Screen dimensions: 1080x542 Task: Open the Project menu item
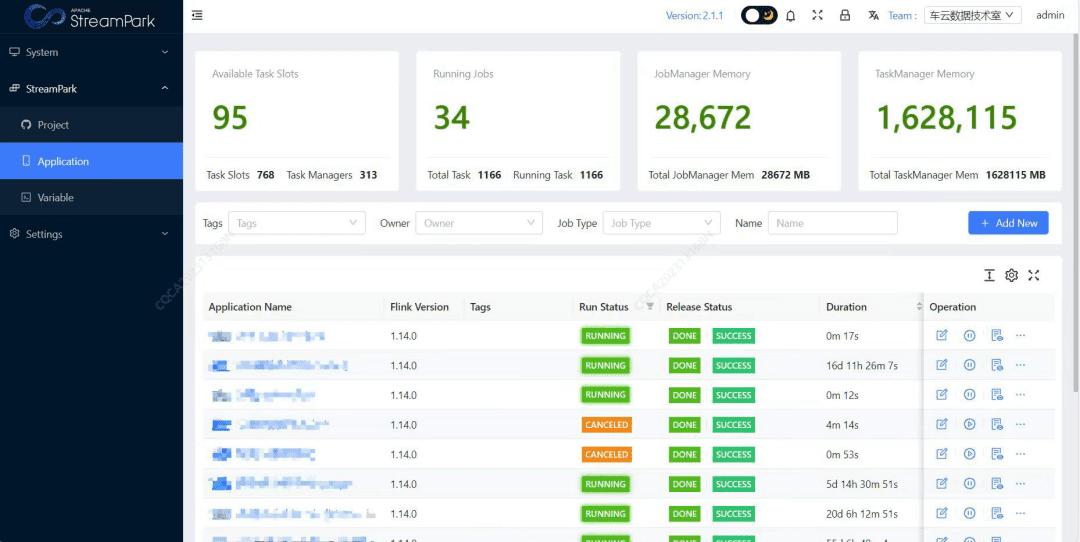(x=53, y=125)
